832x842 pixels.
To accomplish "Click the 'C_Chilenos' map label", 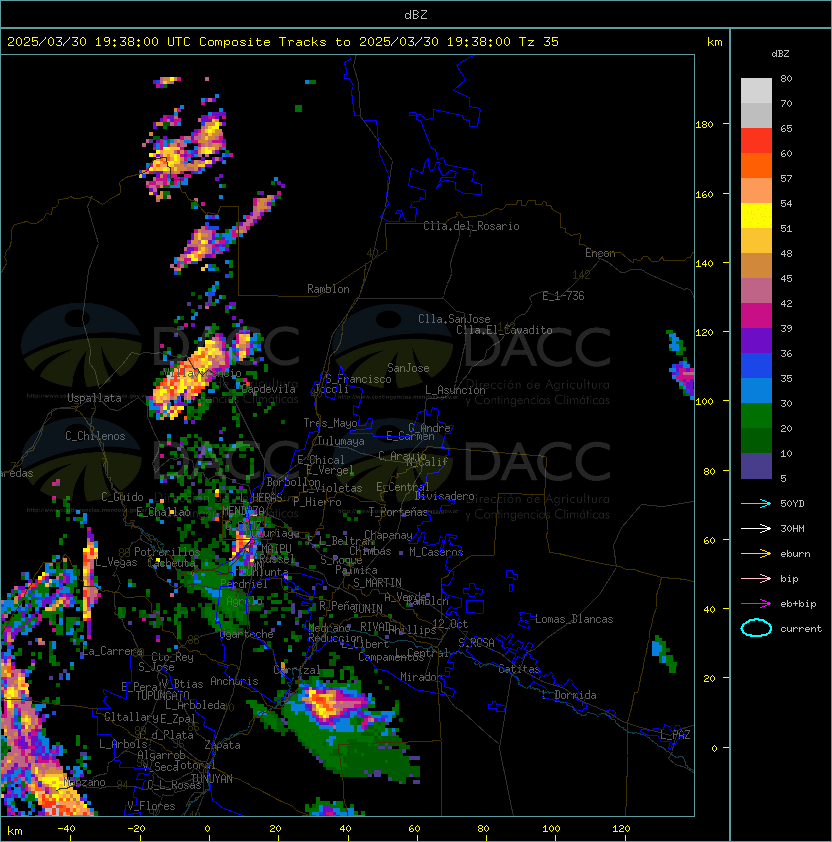I will coord(95,436).
